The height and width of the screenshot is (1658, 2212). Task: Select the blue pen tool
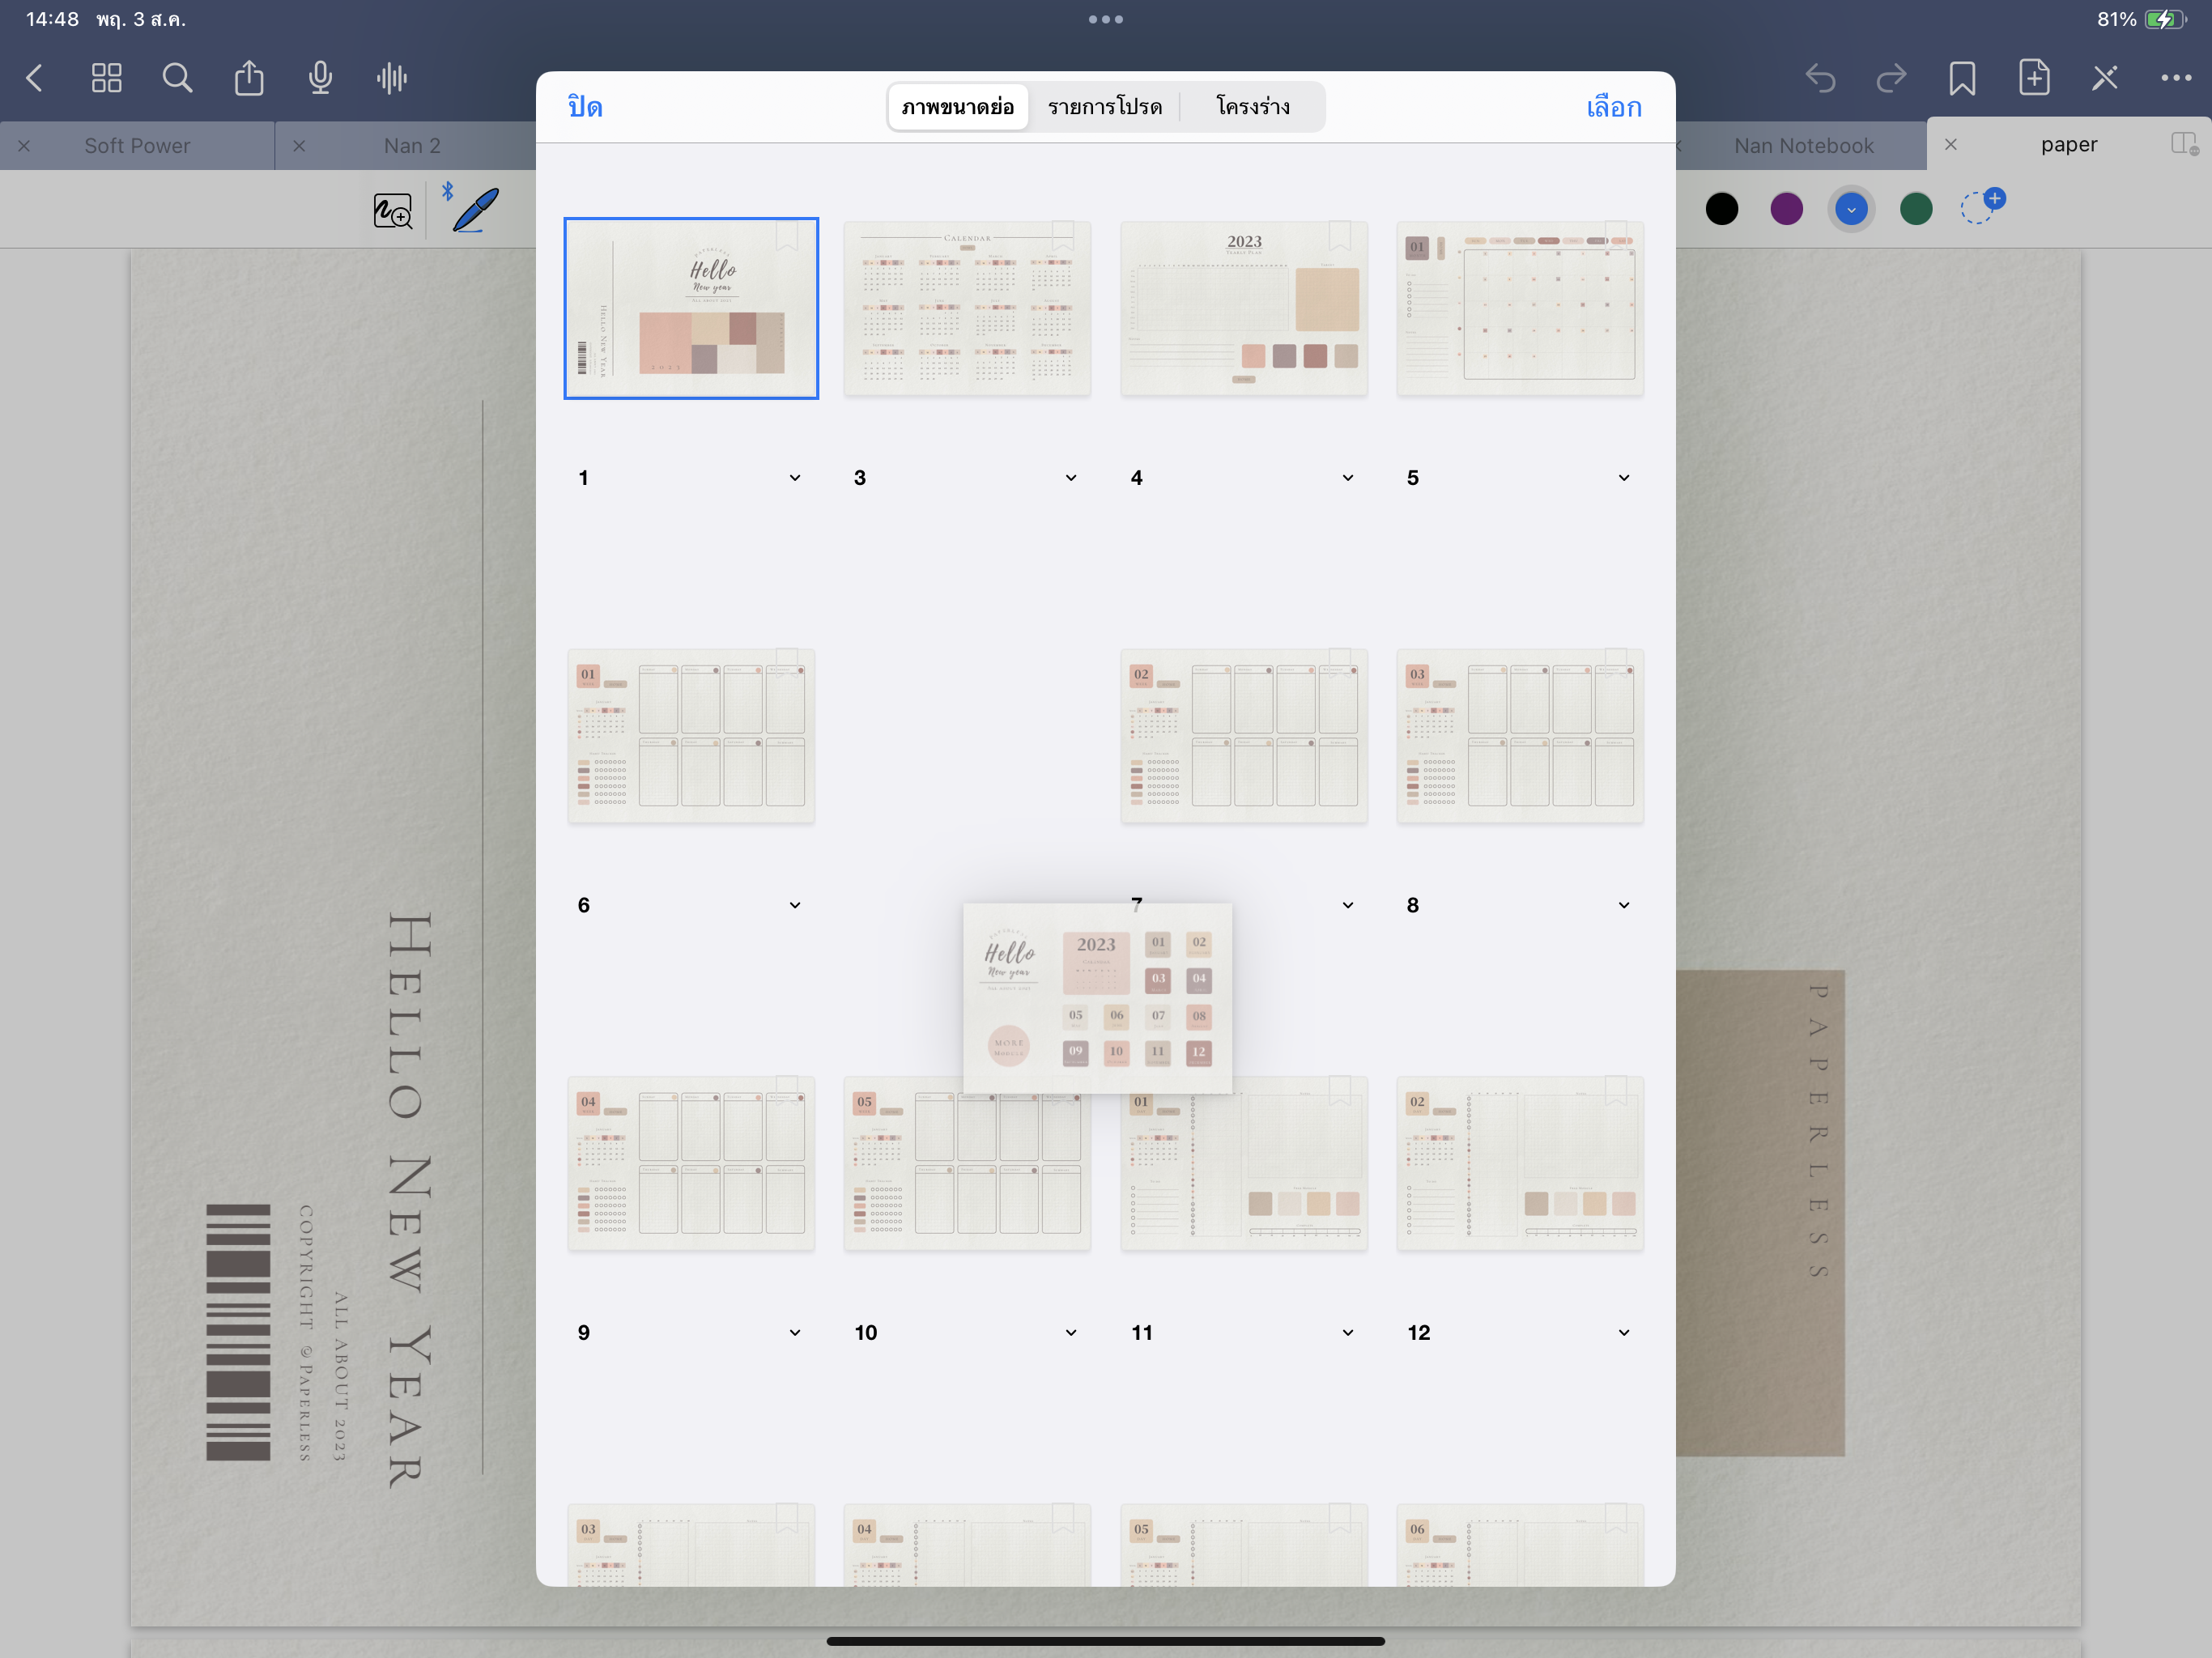click(475, 209)
